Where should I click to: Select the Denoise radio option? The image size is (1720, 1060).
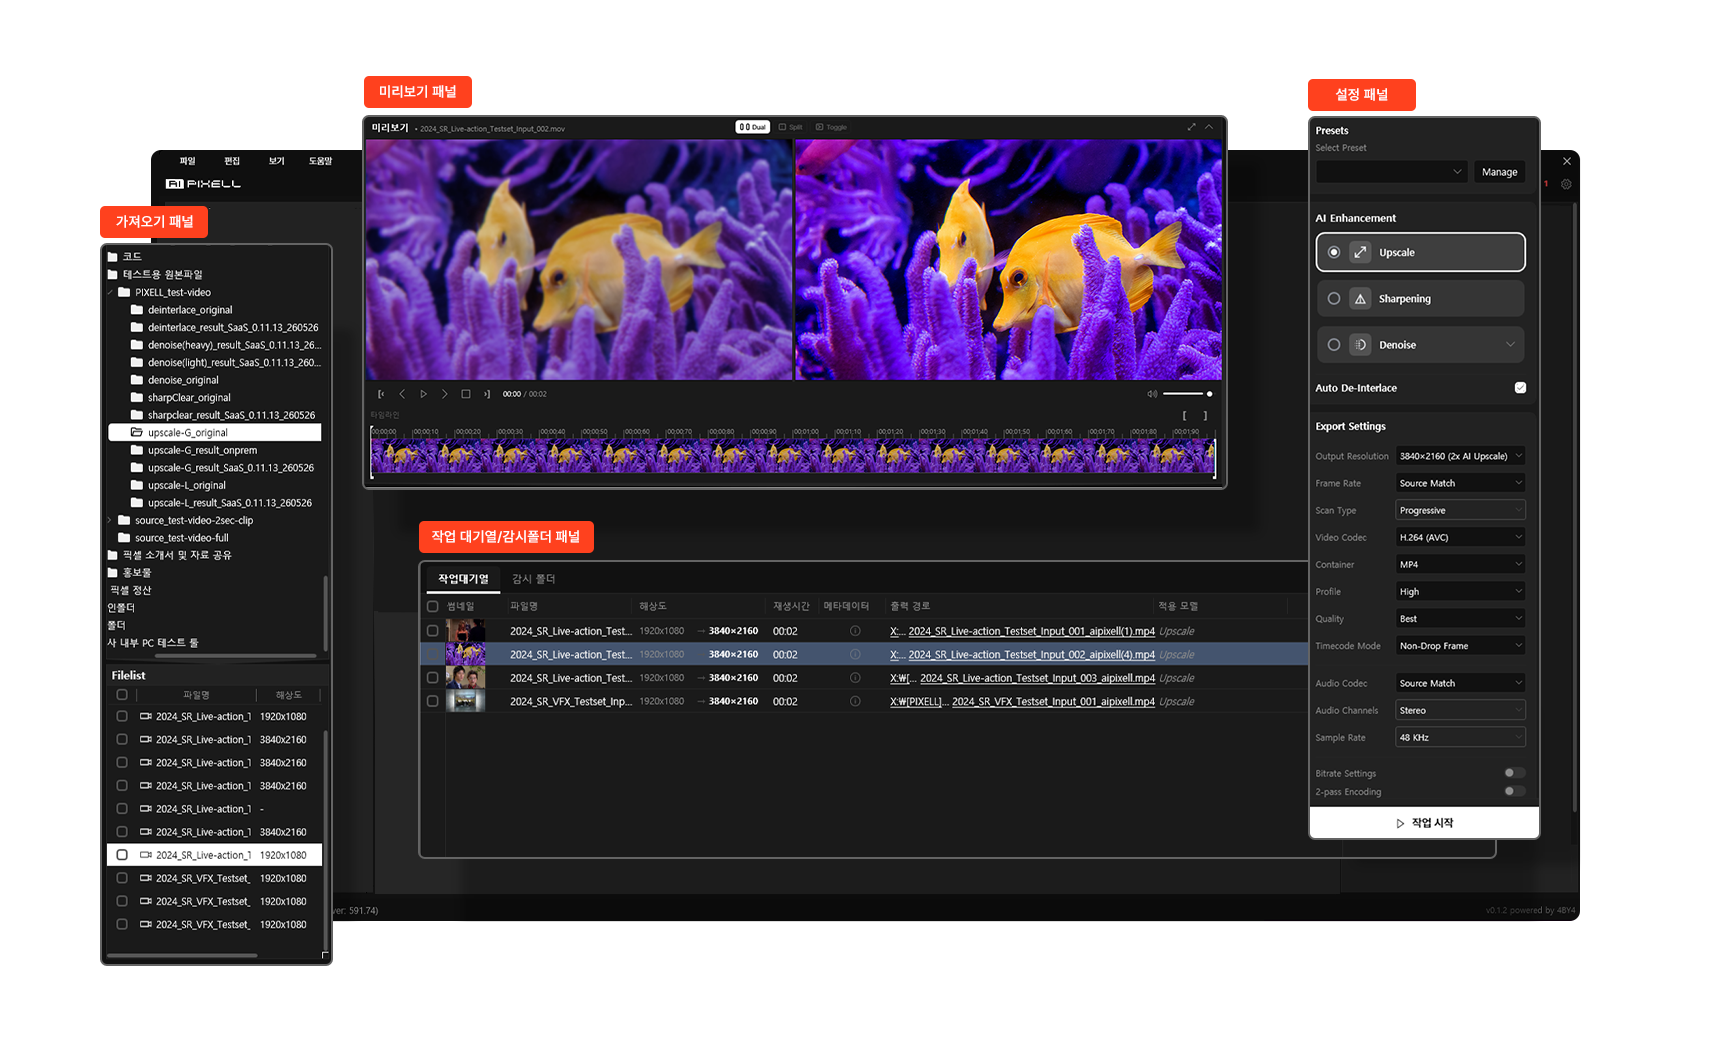click(x=1334, y=345)
